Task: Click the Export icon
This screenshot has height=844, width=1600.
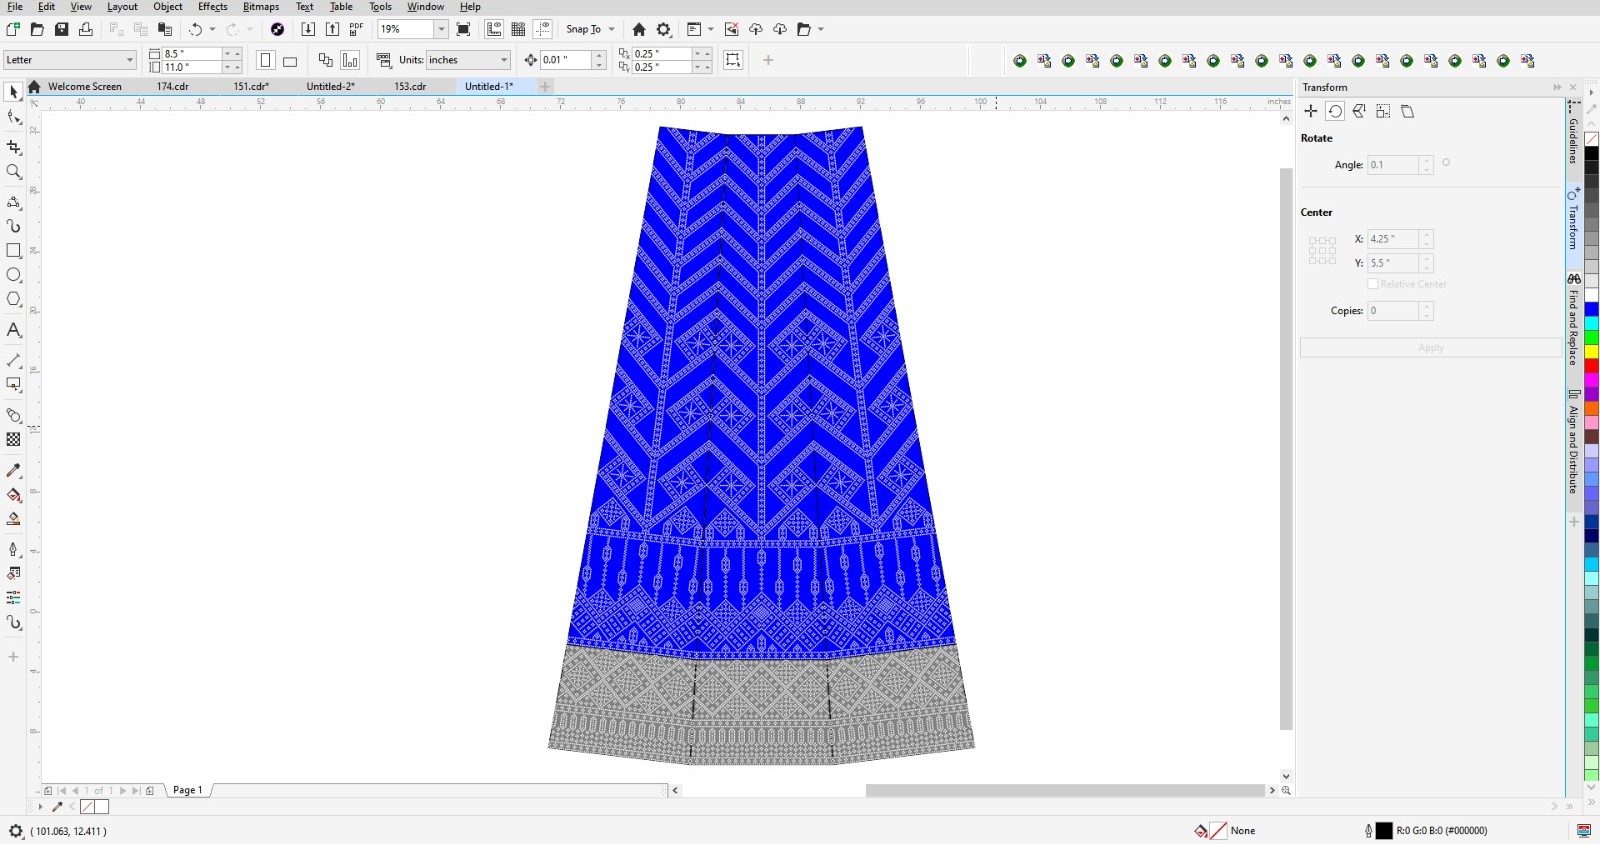Action: pyautogui.click(x=332, y=29)
